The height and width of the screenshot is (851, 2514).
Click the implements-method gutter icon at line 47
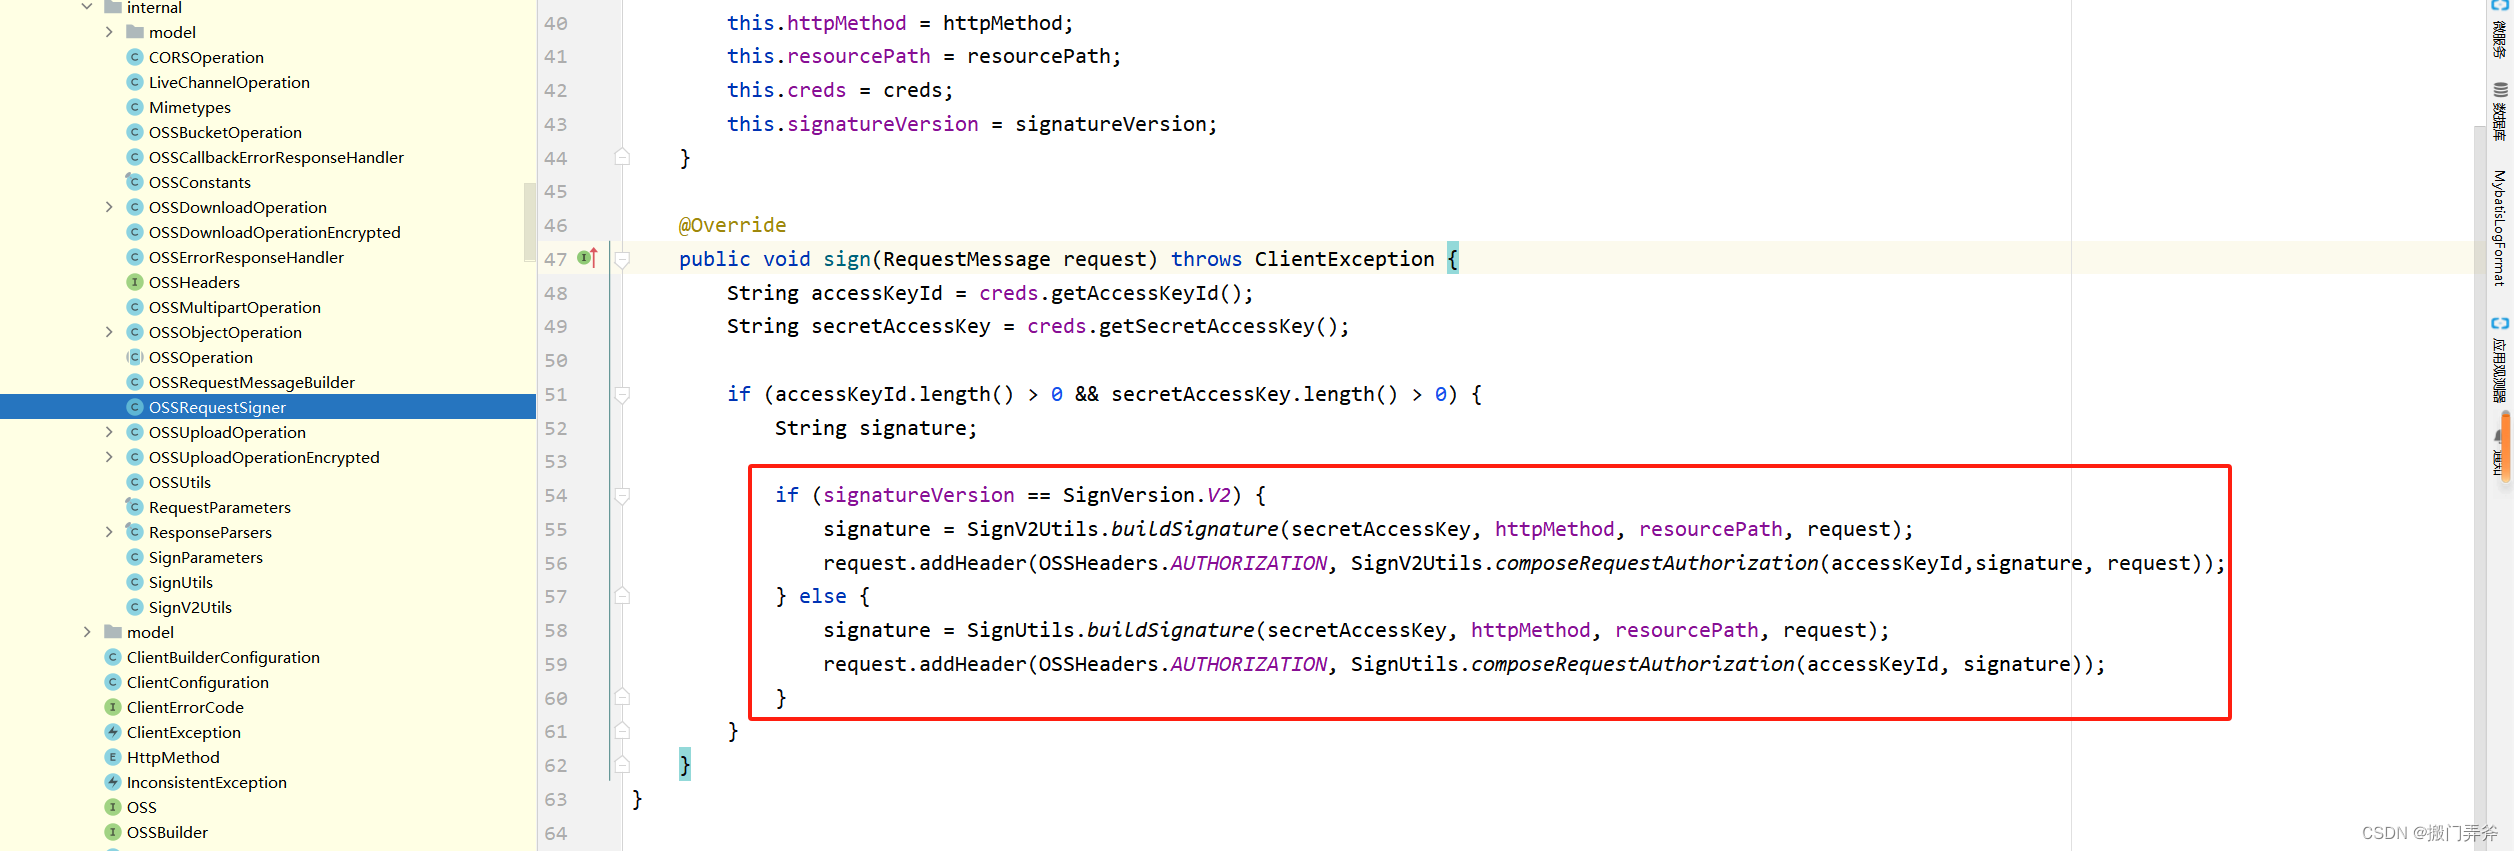pos(588,258)
